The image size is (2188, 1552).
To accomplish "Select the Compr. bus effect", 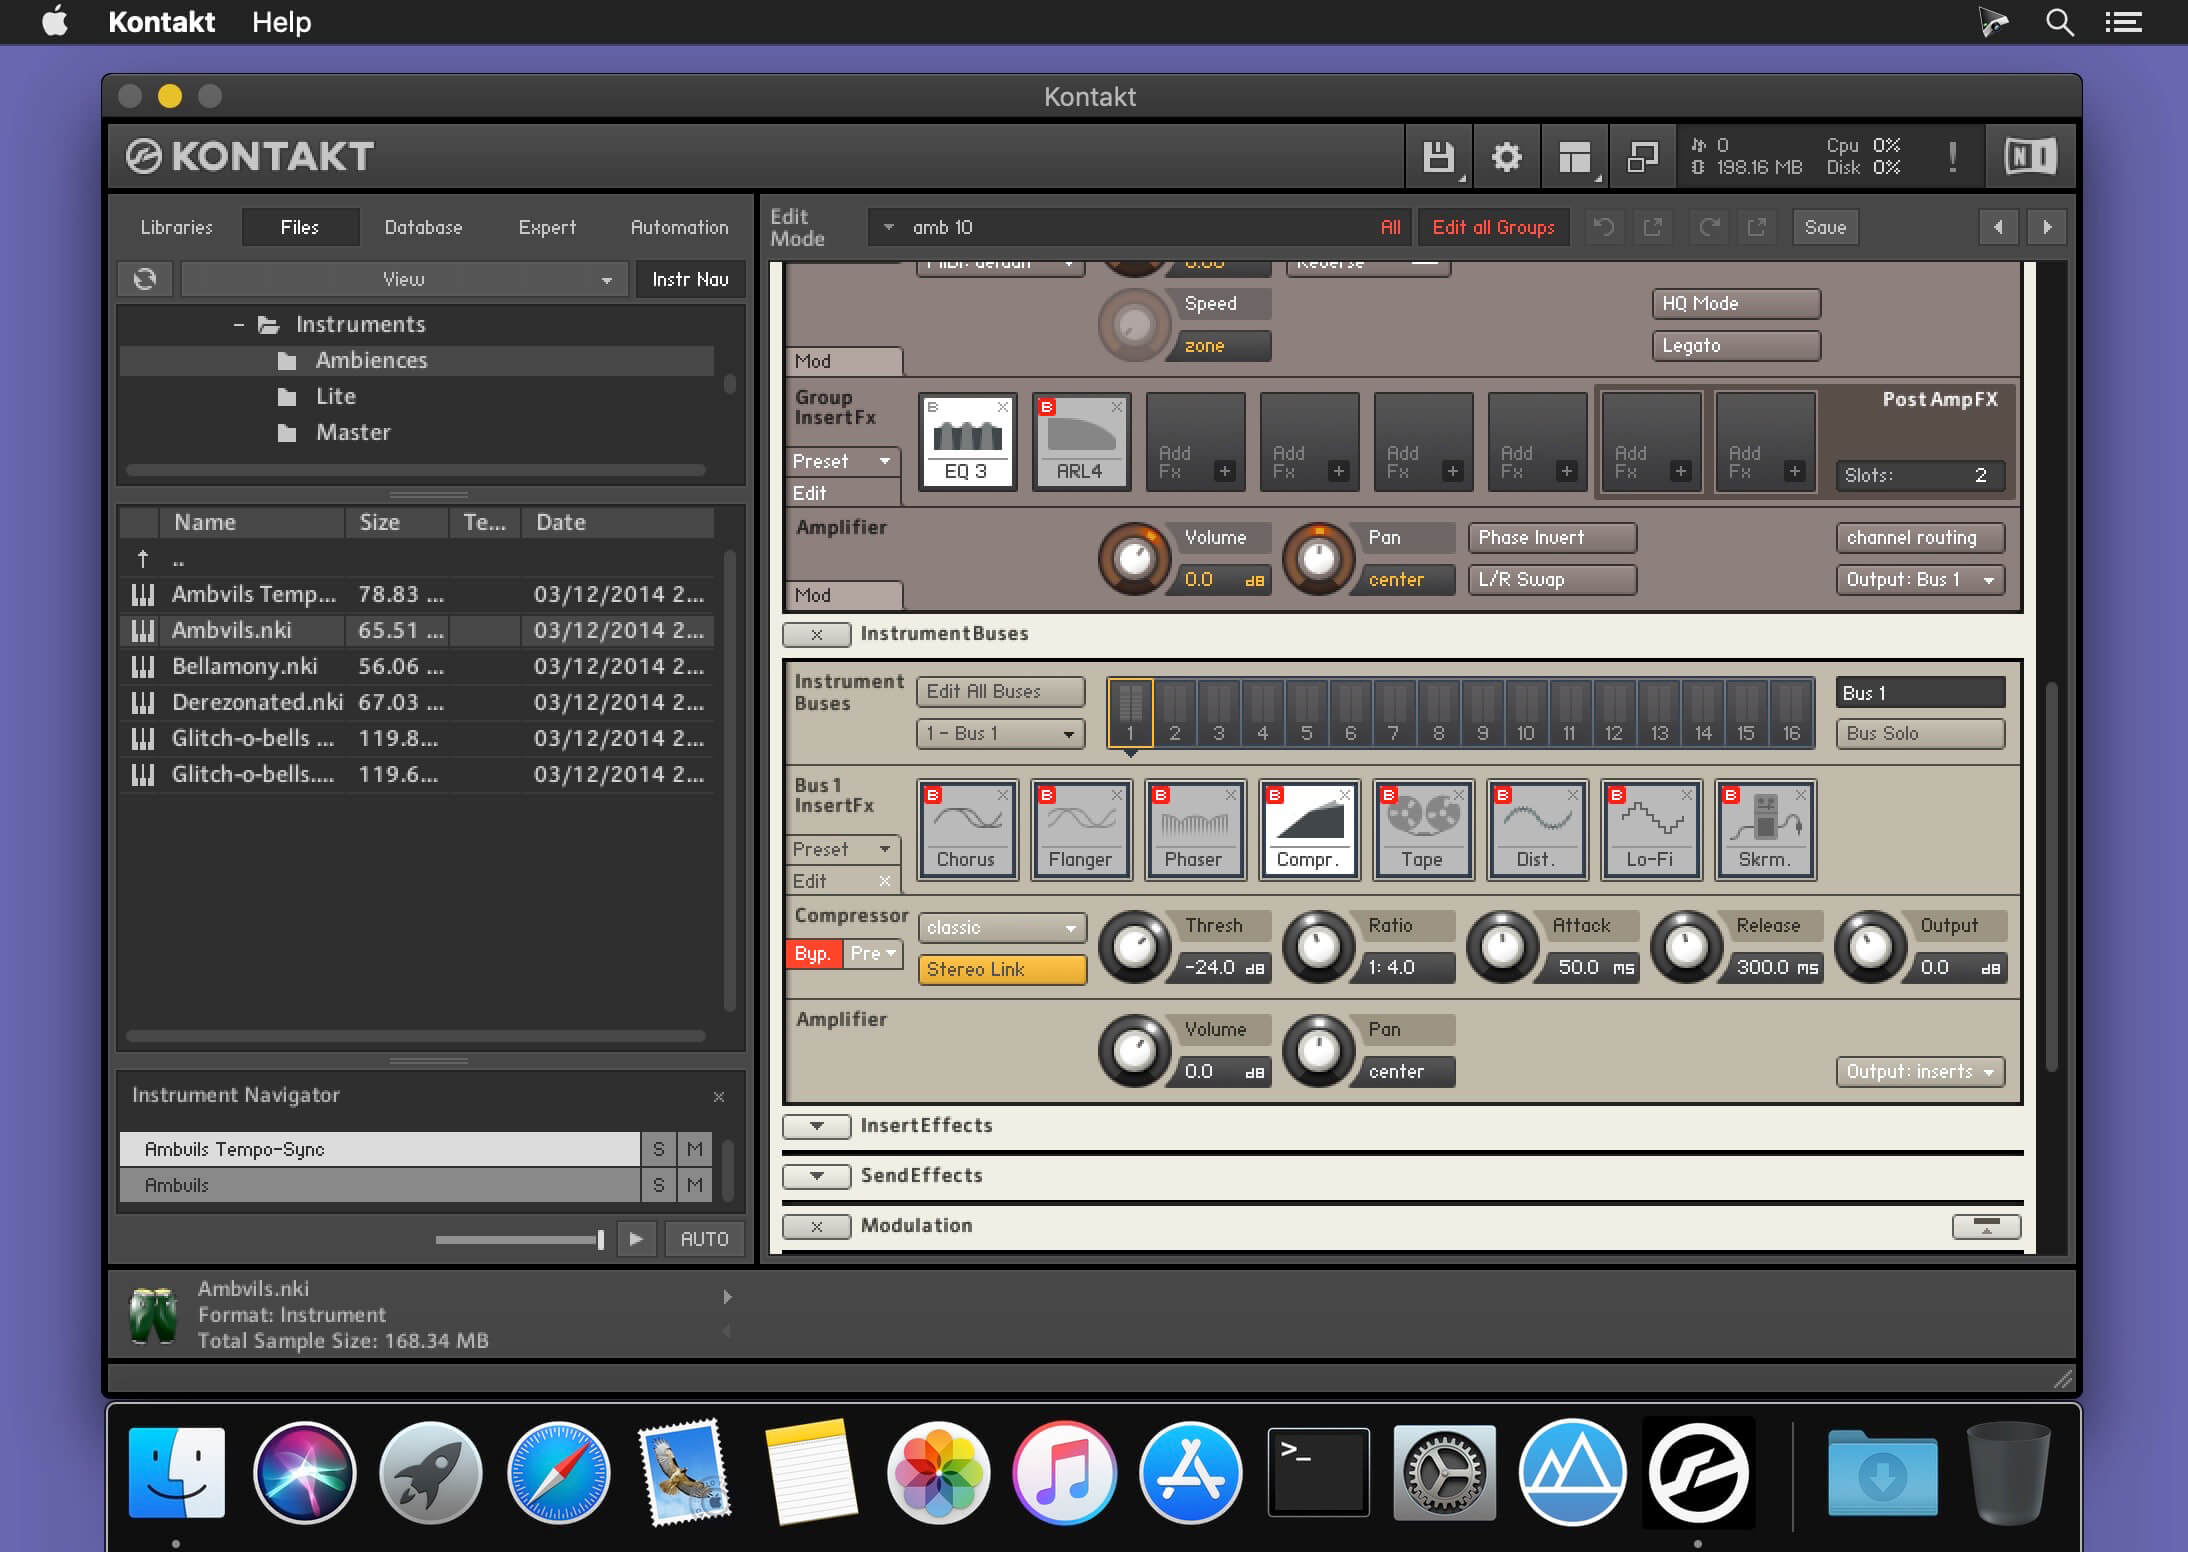I will (x=1309, y=830).
